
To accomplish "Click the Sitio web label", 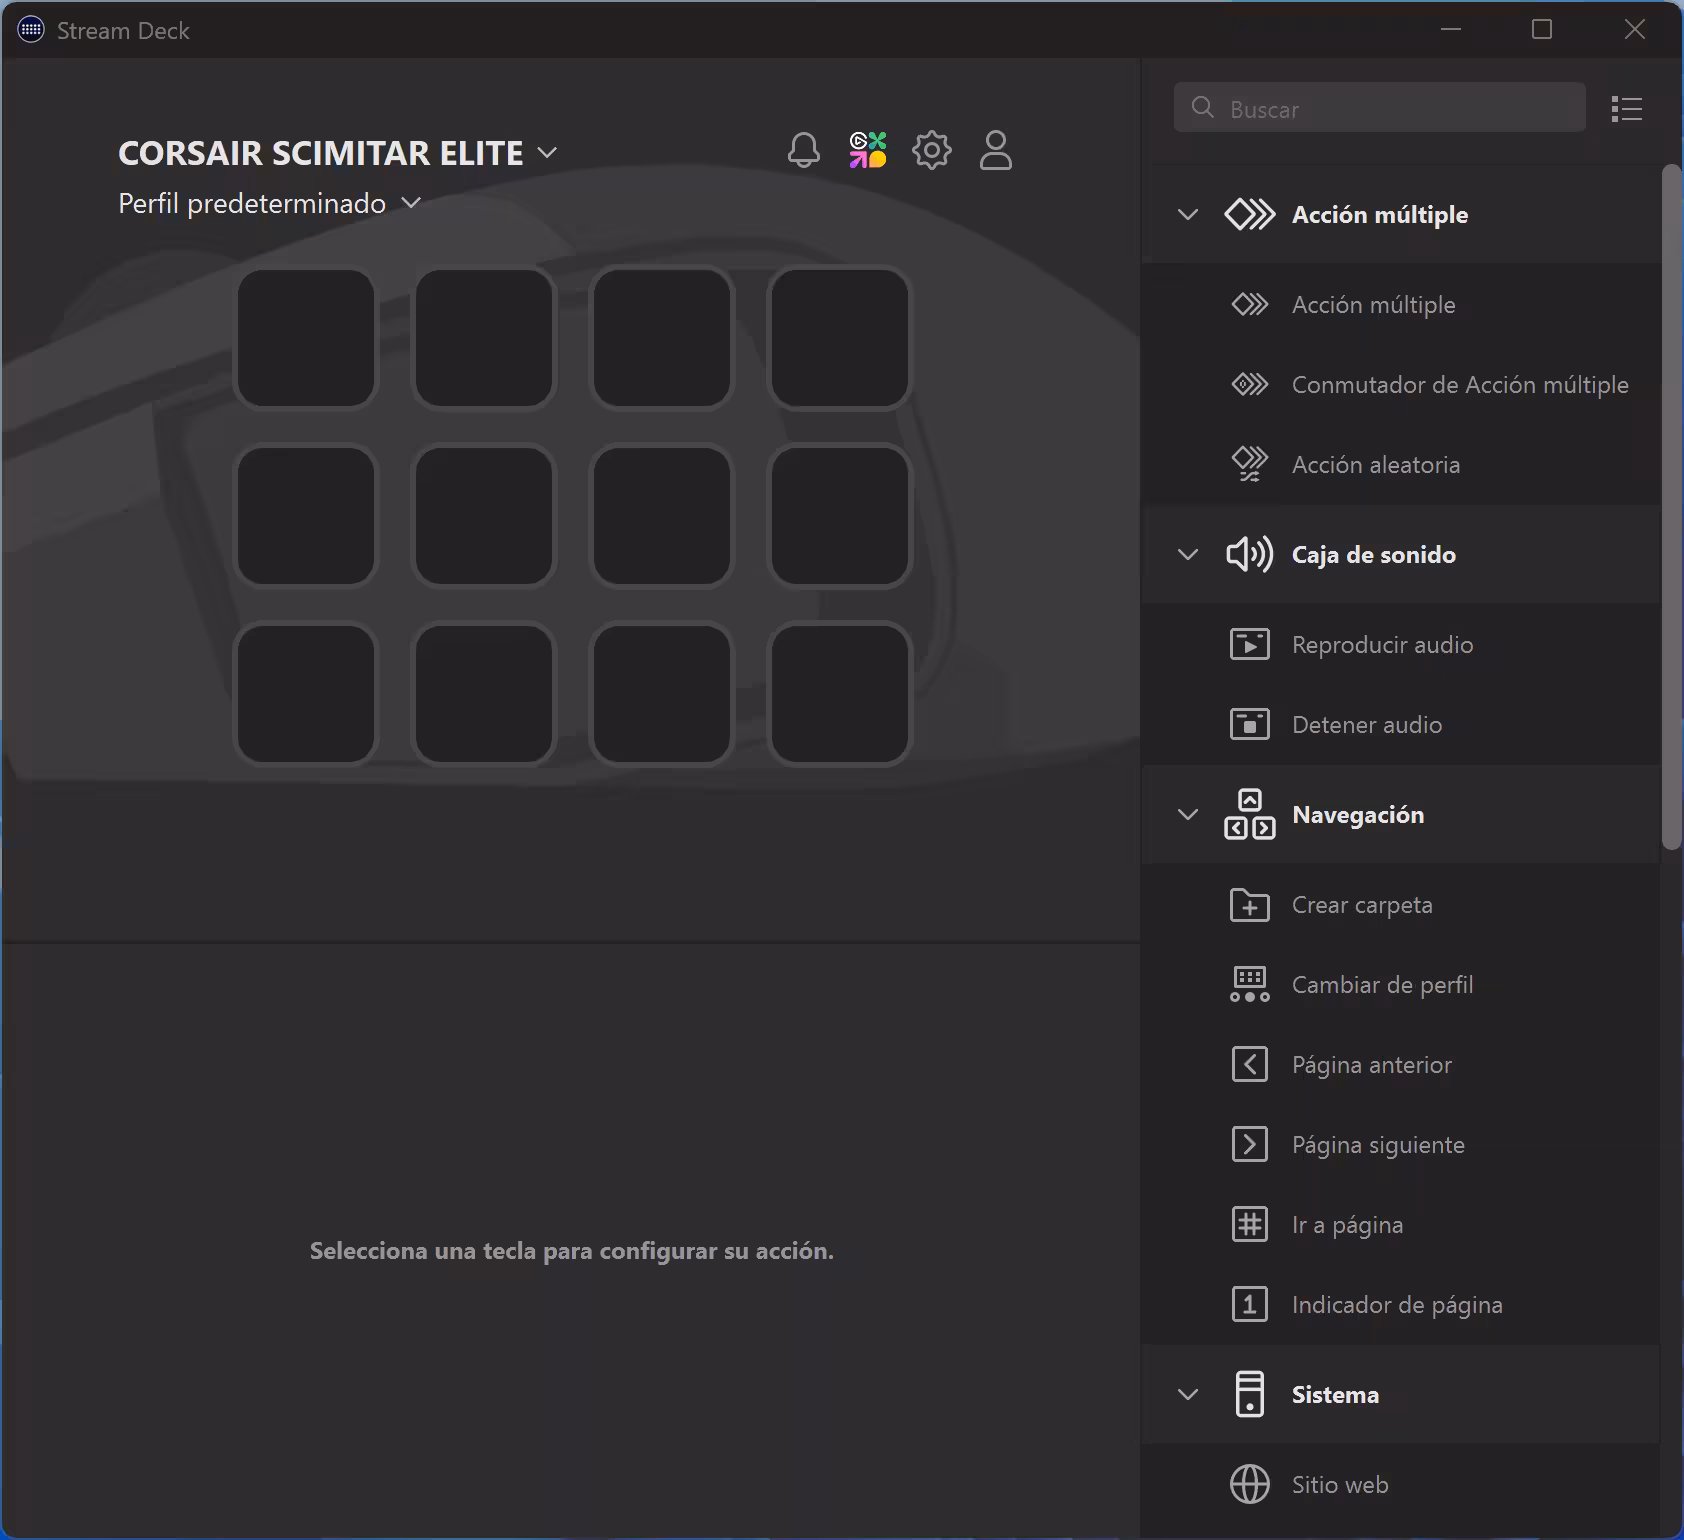I will tap(1340, 1485).
